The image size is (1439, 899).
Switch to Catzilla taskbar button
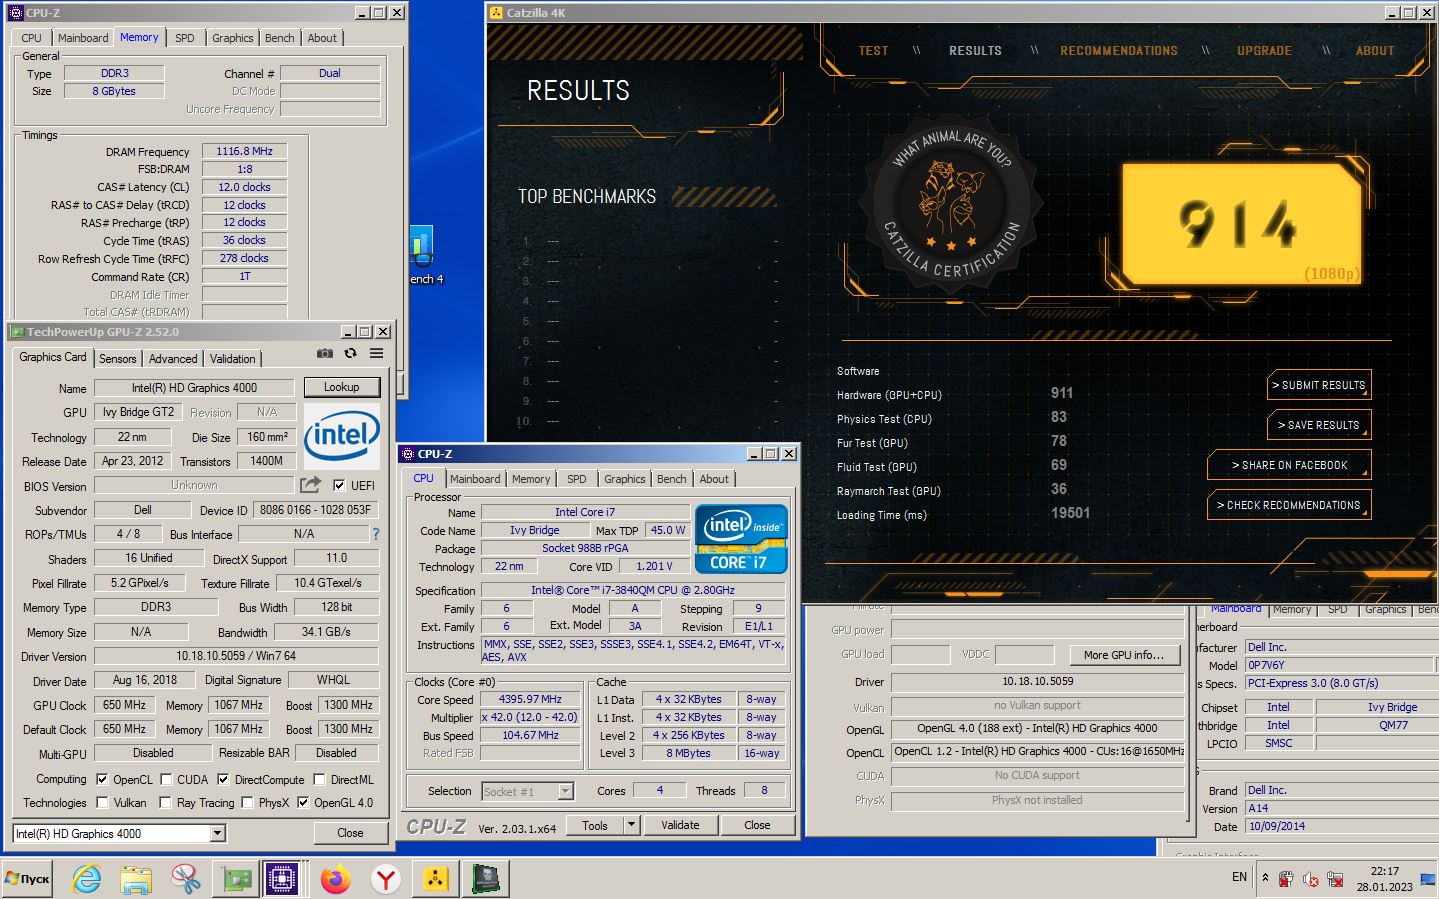pyautogui.click(x=436, y=879)
